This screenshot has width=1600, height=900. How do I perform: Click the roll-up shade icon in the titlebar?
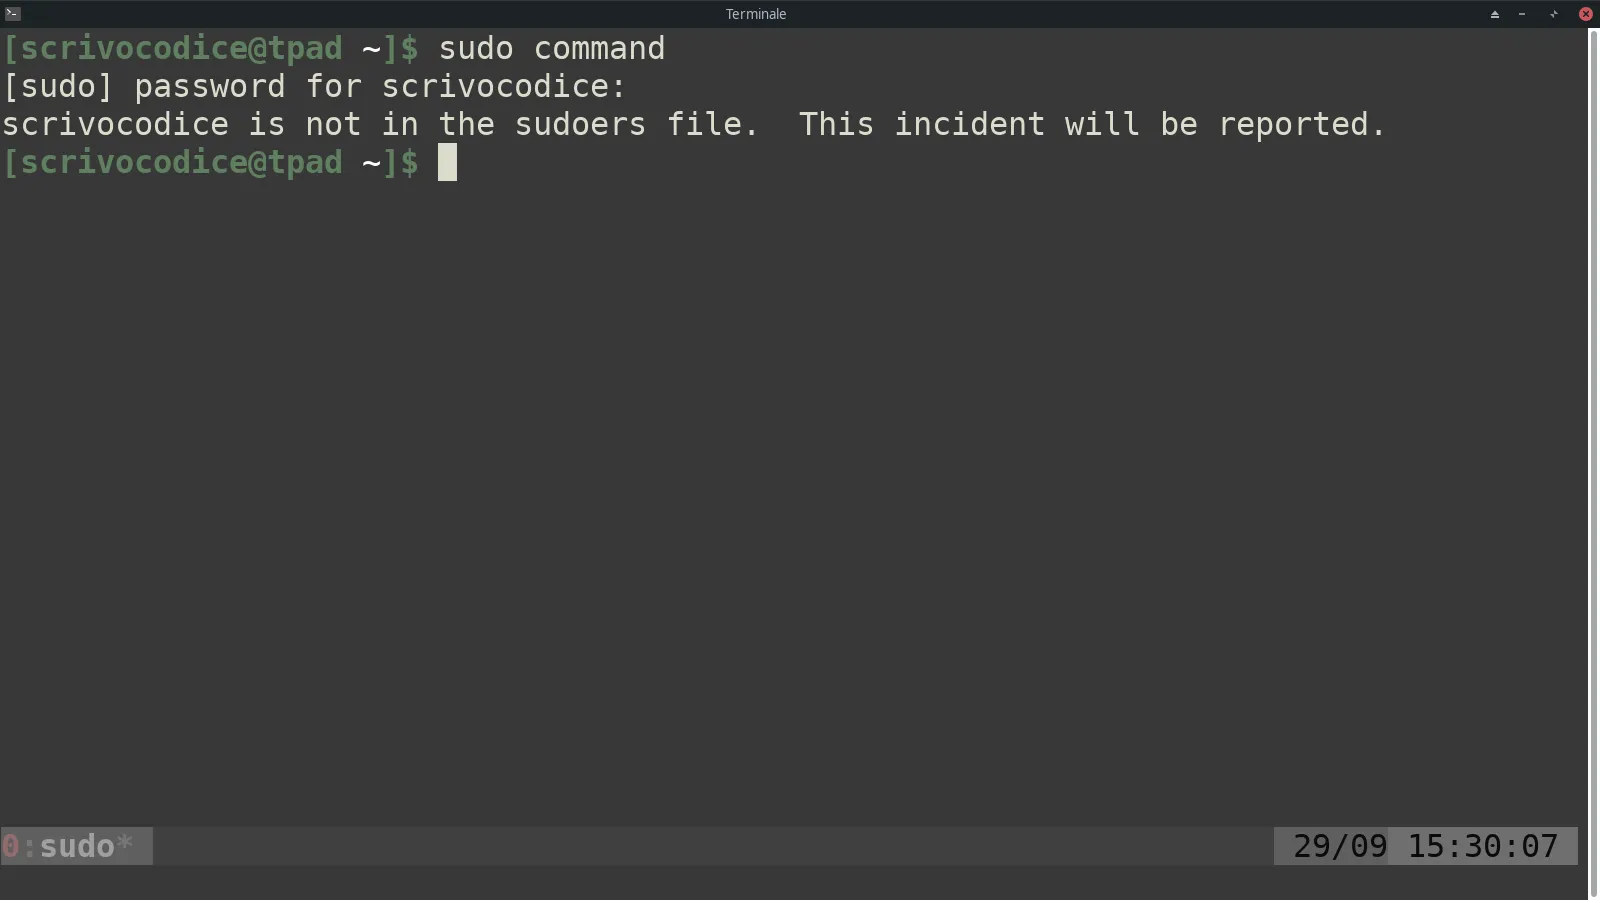click(1493, 13)
